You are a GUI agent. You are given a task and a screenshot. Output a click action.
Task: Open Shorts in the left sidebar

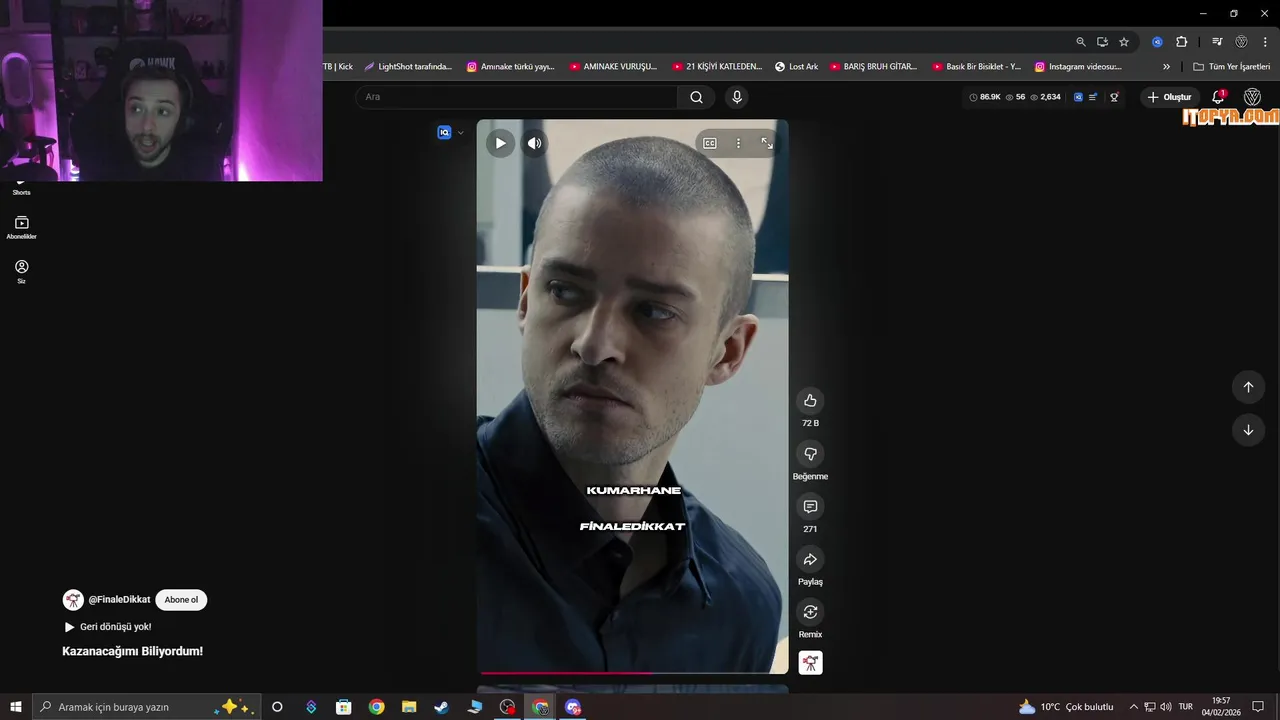[21, 187]
